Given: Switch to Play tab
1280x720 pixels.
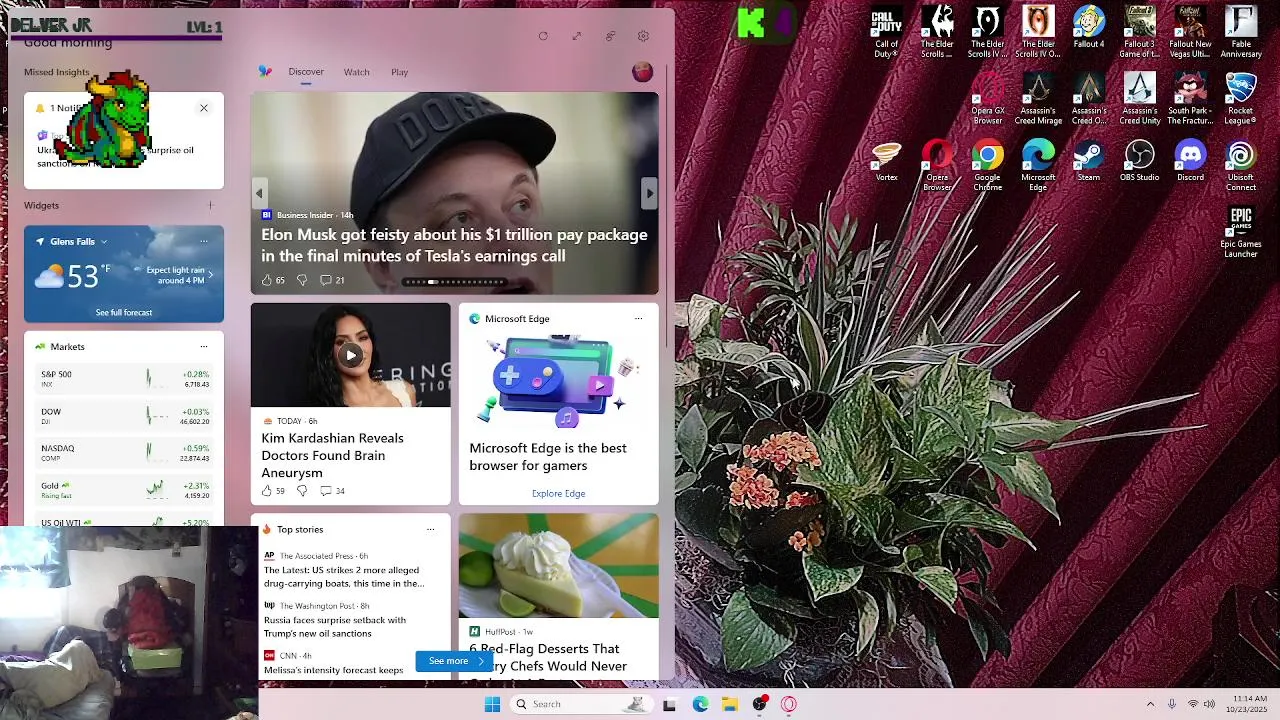Looking at the screenshot, I should click(400, 72).
